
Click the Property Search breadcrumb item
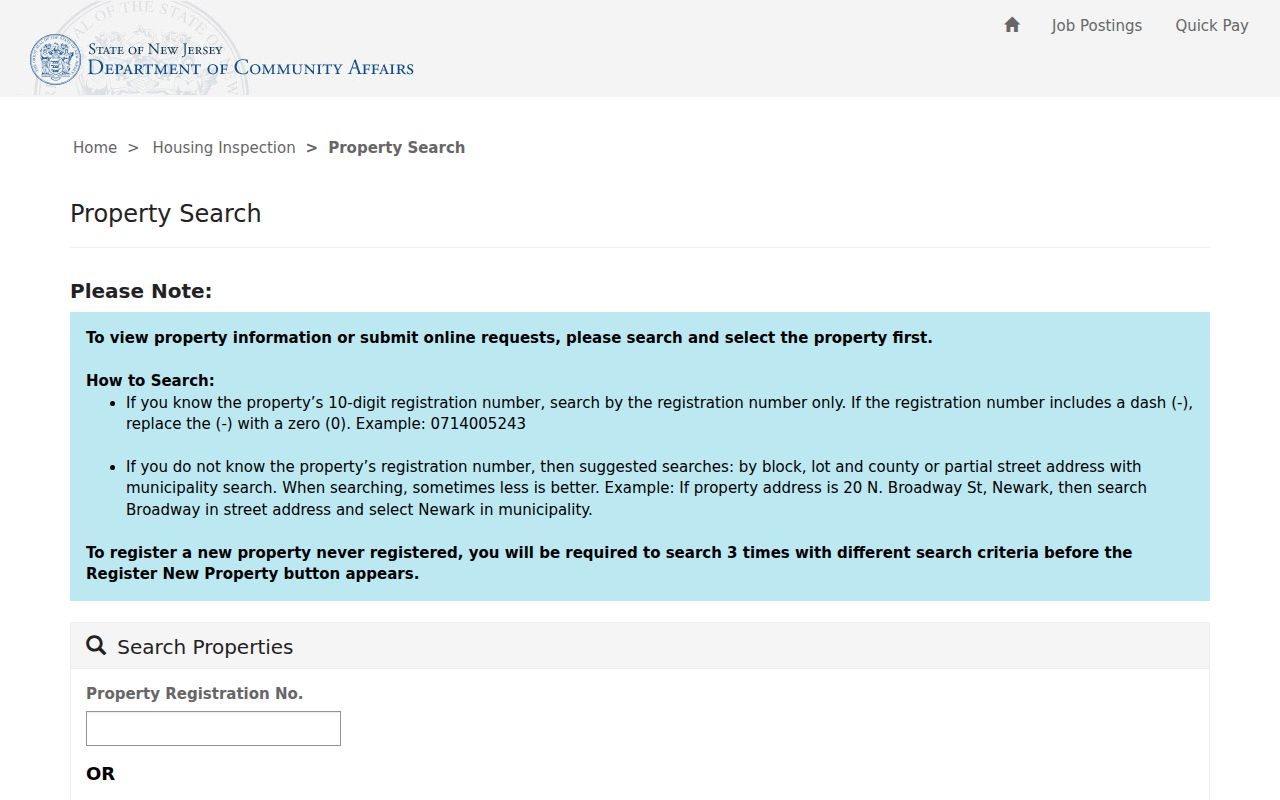(397, 148)
